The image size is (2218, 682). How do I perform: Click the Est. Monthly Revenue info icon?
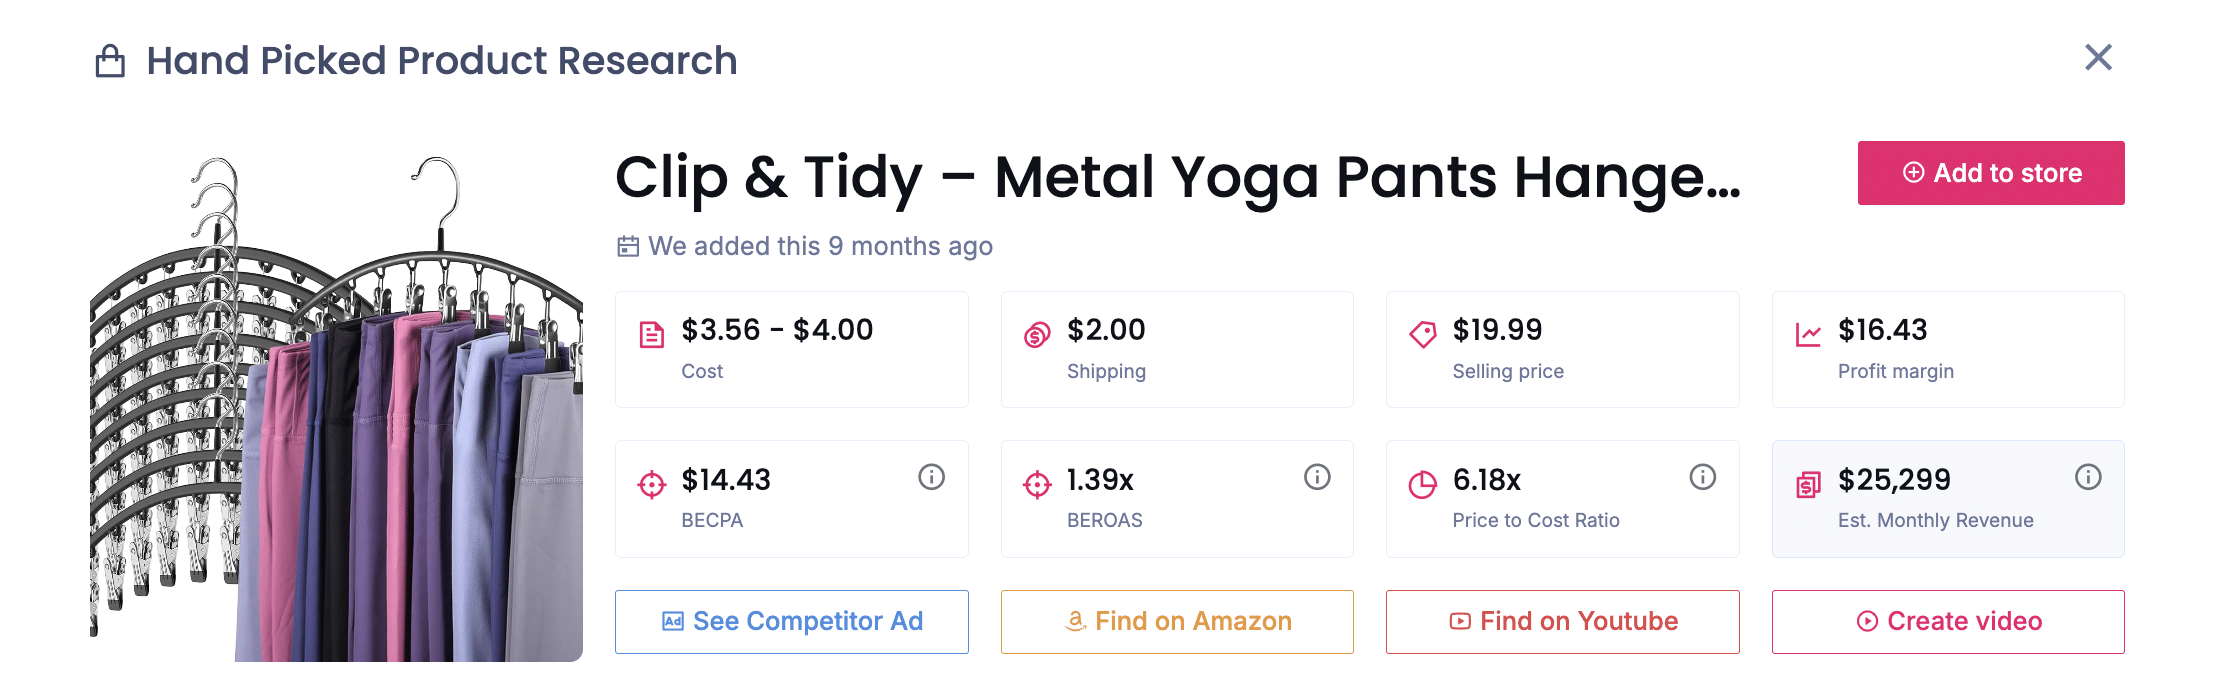click(x=2088, y=477)
